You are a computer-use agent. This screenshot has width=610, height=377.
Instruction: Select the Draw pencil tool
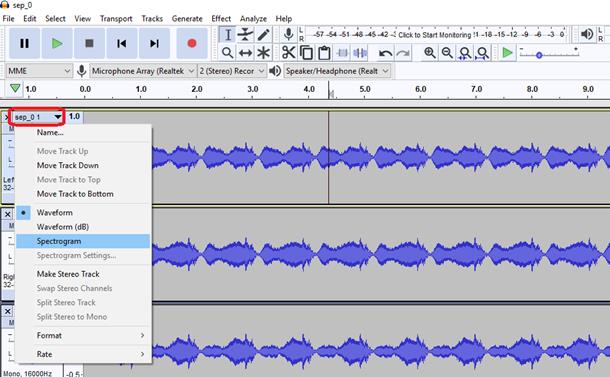pos(263,35)
